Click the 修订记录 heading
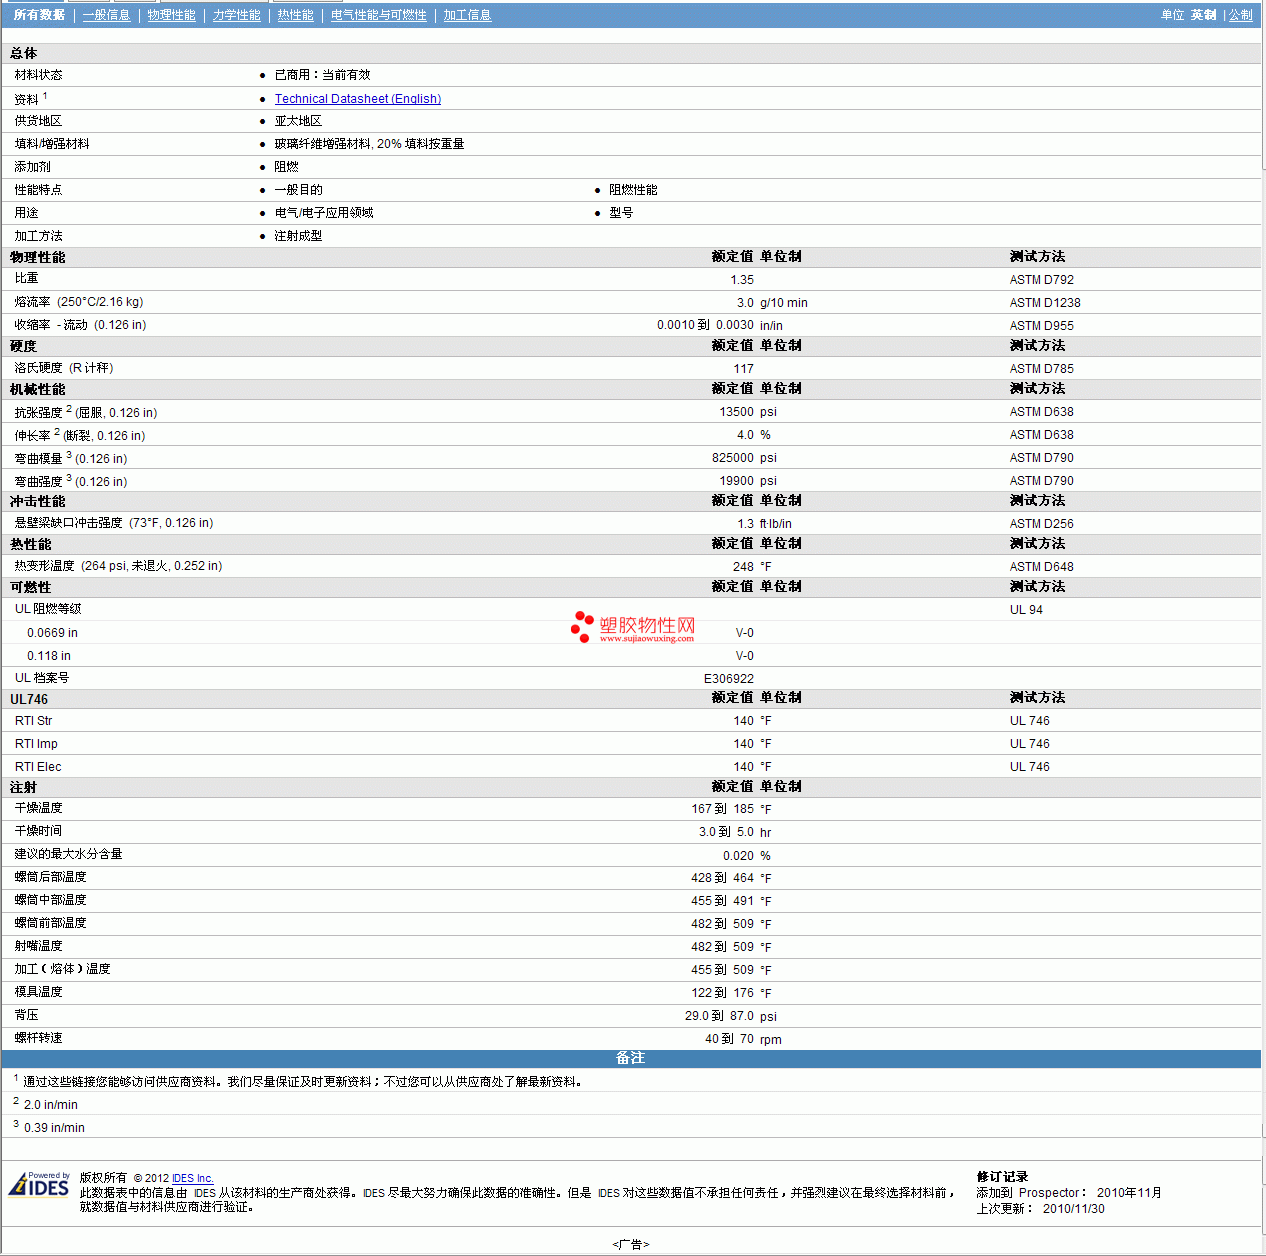The width and height of the screenshot is (1266, 1256). (1002, 1177)
